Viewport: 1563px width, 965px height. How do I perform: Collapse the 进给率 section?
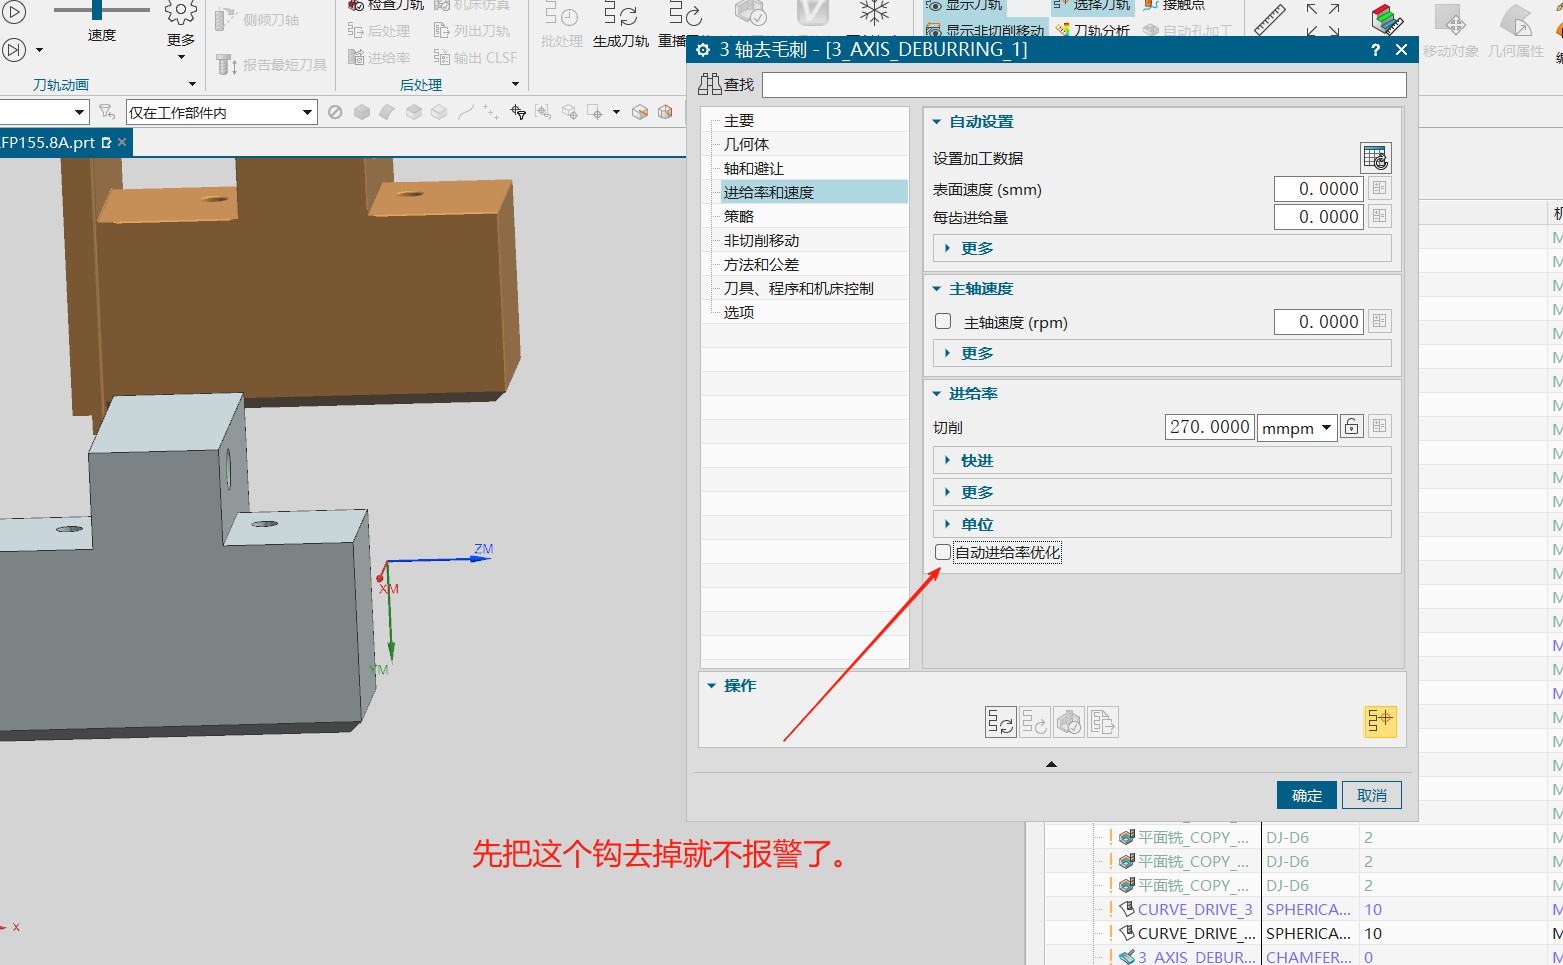coord(937,394)
